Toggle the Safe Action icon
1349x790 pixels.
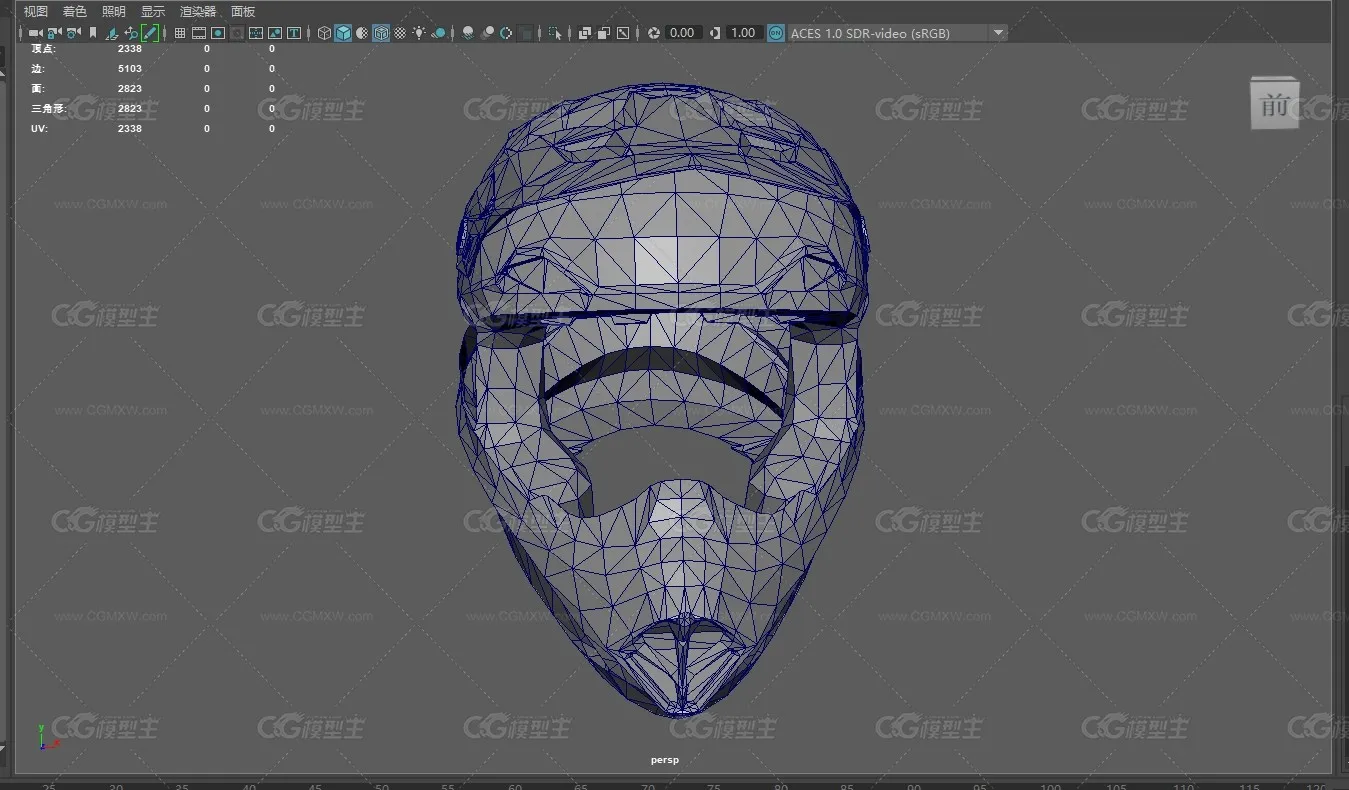coord(275,33)
